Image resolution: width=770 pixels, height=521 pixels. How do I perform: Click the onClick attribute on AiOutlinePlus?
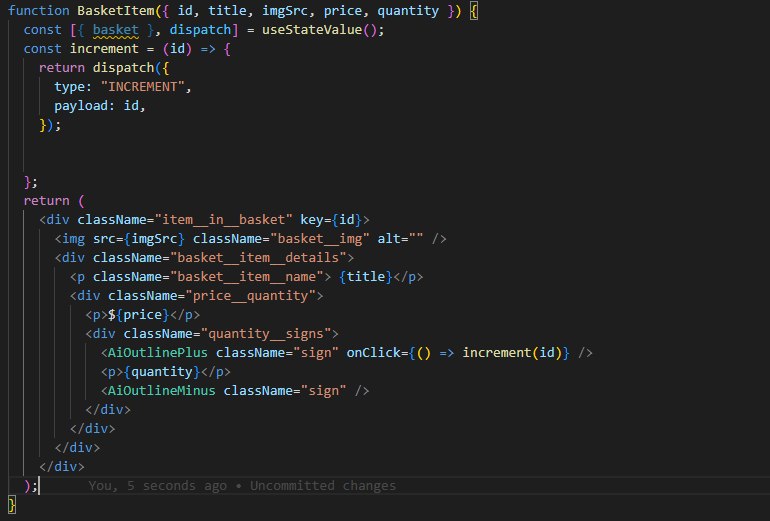click(374, 353)
